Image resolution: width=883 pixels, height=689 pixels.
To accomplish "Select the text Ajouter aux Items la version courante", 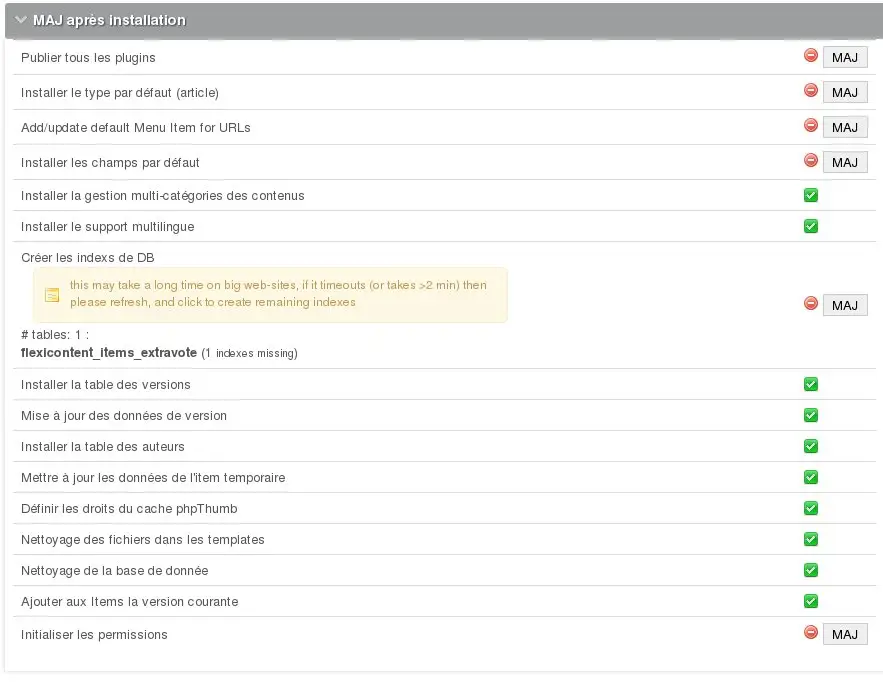I will 130,601.
